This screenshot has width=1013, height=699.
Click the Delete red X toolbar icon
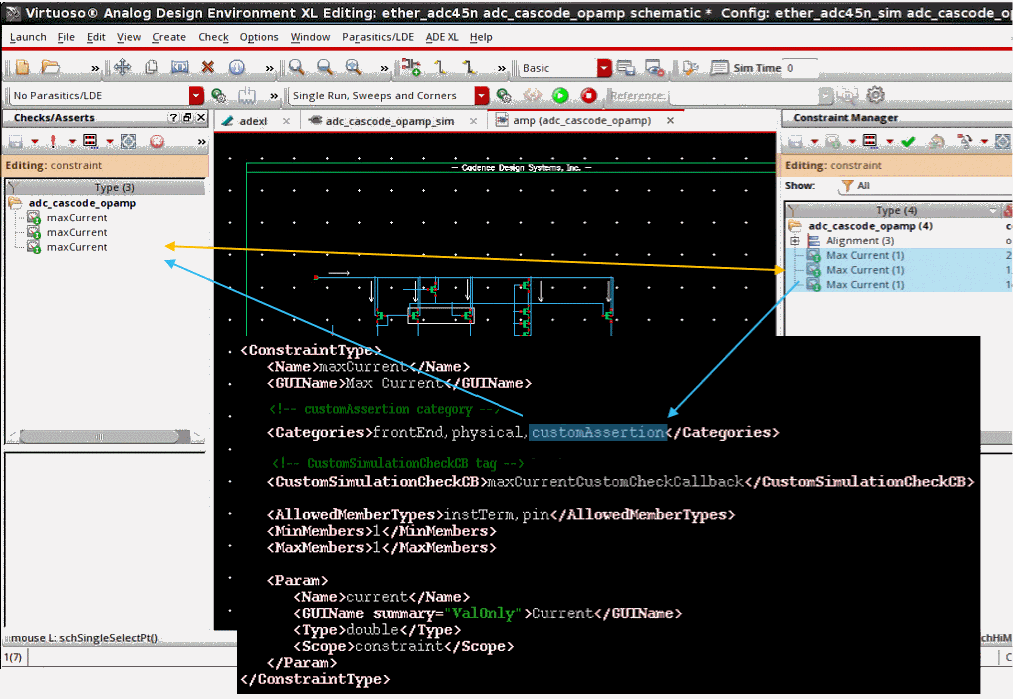[x=208, y=68]
